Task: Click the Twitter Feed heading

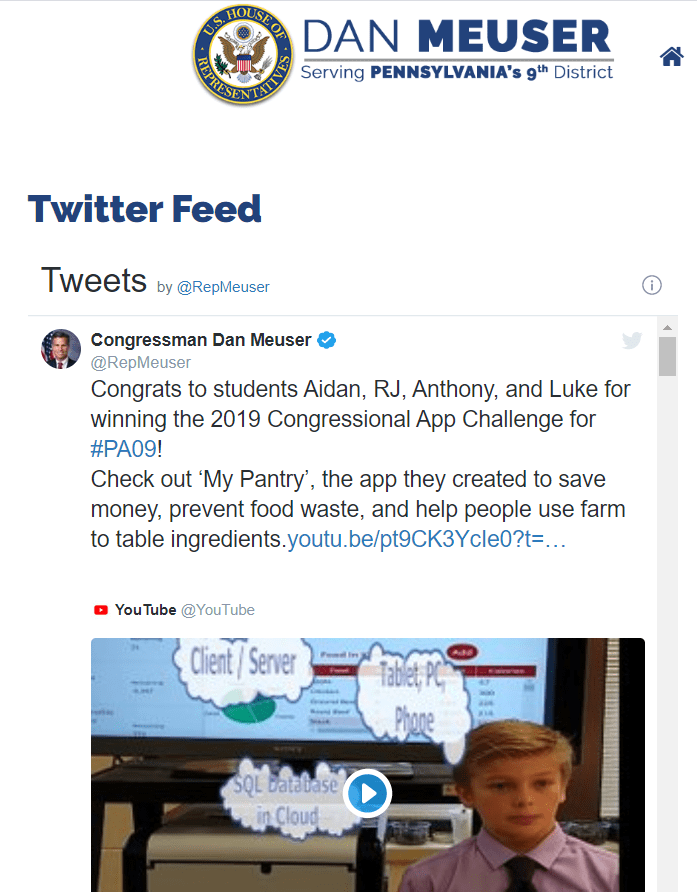Action: tap(145, 209)
